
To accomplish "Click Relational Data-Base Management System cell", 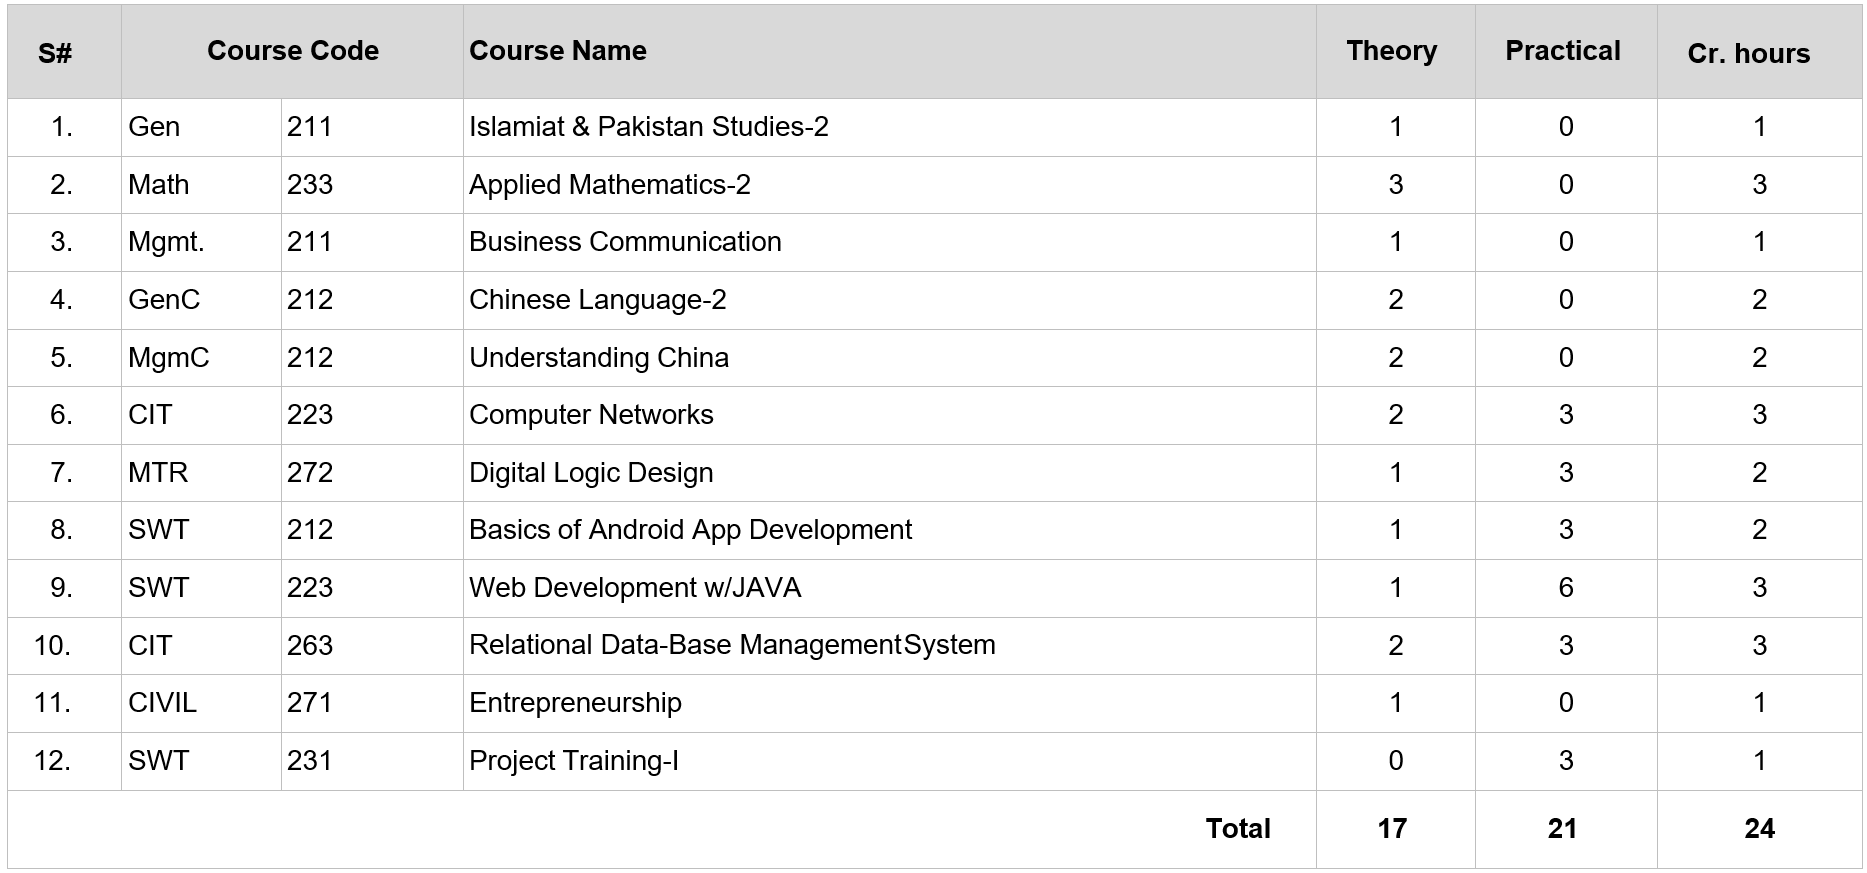I will point(889,646).
